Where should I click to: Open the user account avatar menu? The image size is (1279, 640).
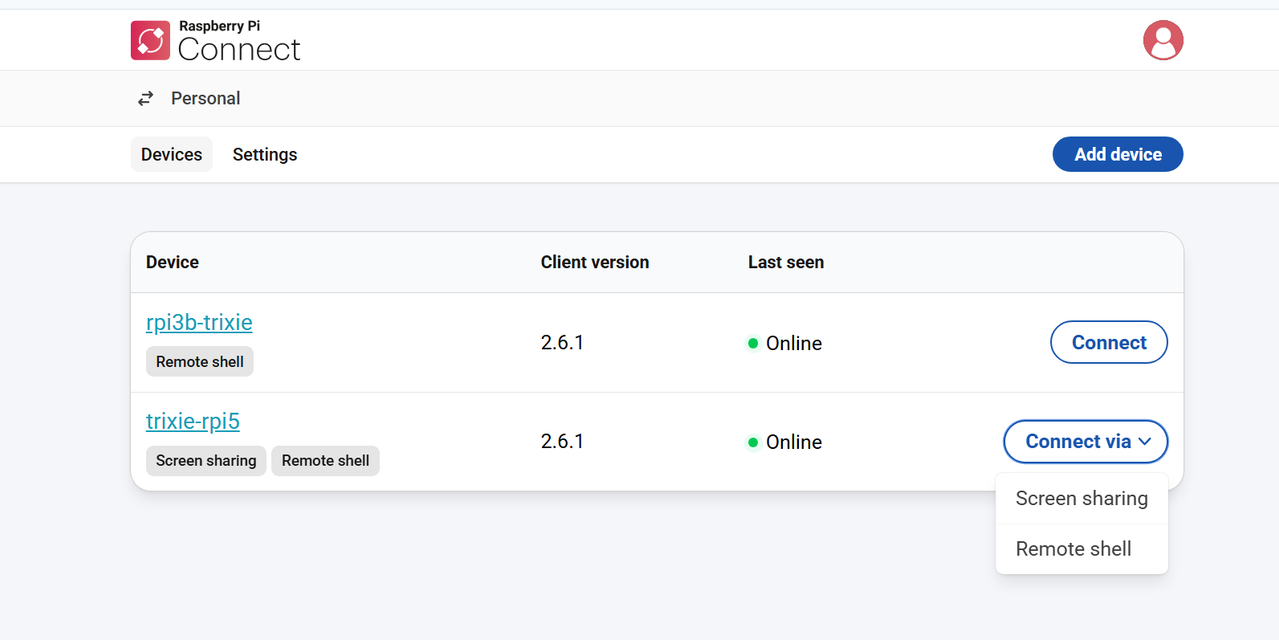coord(1163,40)
